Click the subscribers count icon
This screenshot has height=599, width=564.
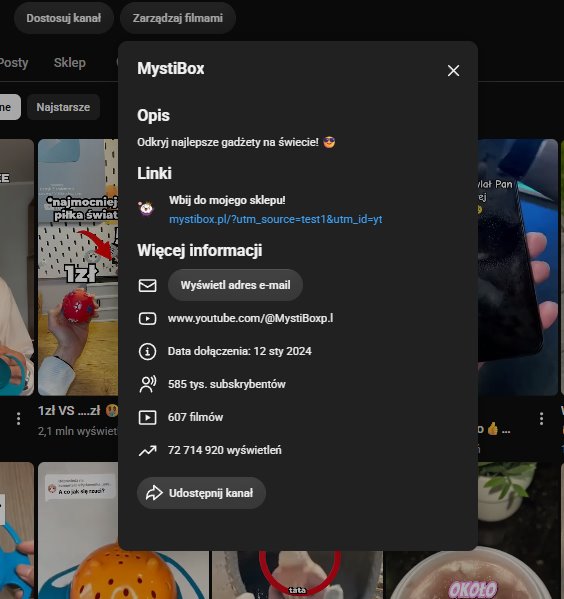[x=147, y=384]
